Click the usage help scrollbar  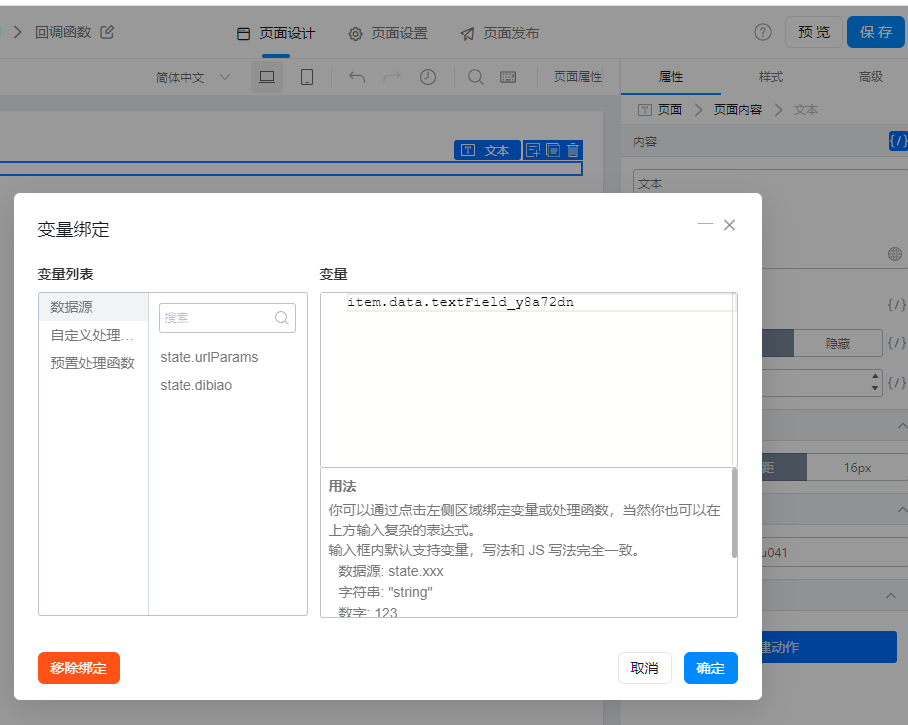pyautogui.click(x=734, y=512)
